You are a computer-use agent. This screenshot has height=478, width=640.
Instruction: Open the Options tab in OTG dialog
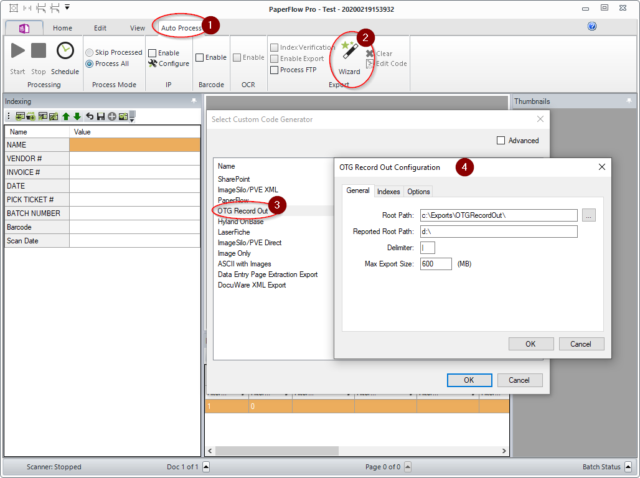(x=418, y=191)
